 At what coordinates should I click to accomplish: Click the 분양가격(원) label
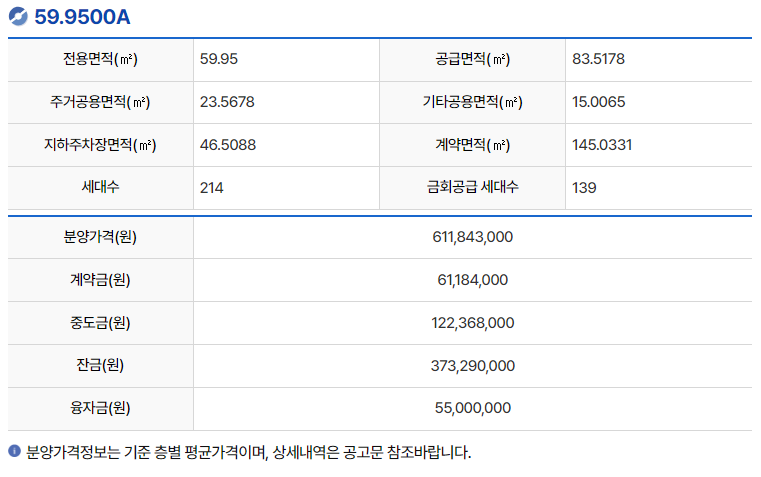[100, 237]
